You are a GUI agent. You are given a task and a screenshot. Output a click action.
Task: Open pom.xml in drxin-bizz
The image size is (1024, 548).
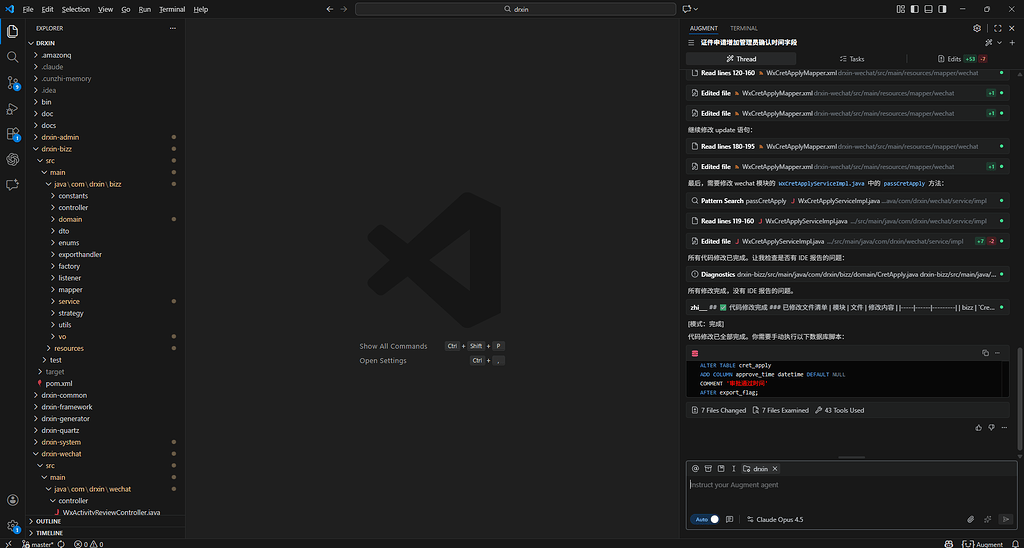coord(108,383)
